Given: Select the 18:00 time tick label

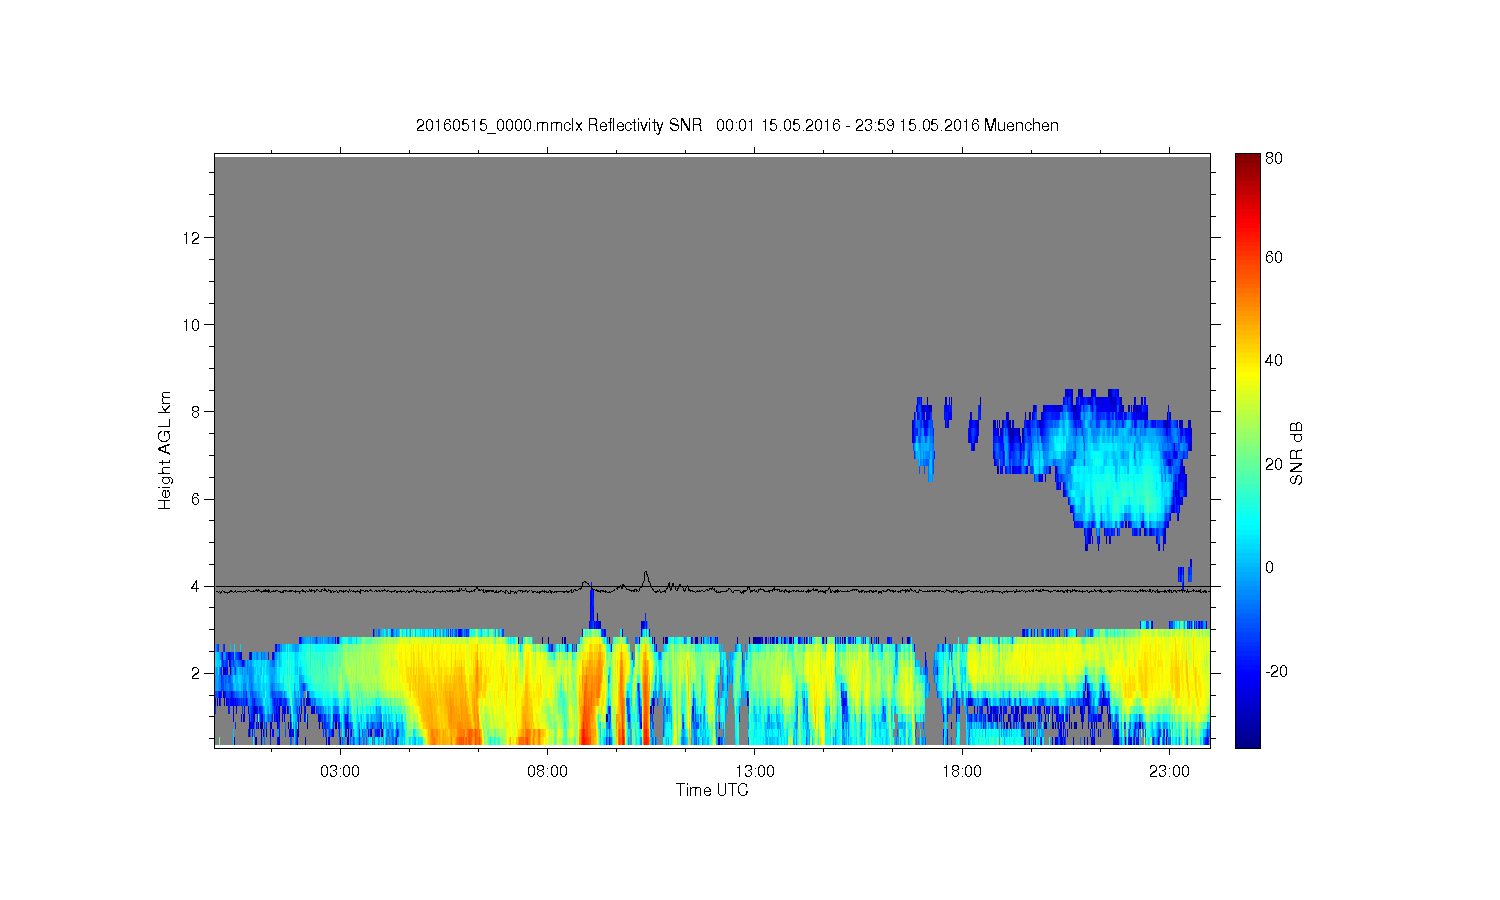Looking at the screenshot, I should pyautogui.click(x=962, y=771).
